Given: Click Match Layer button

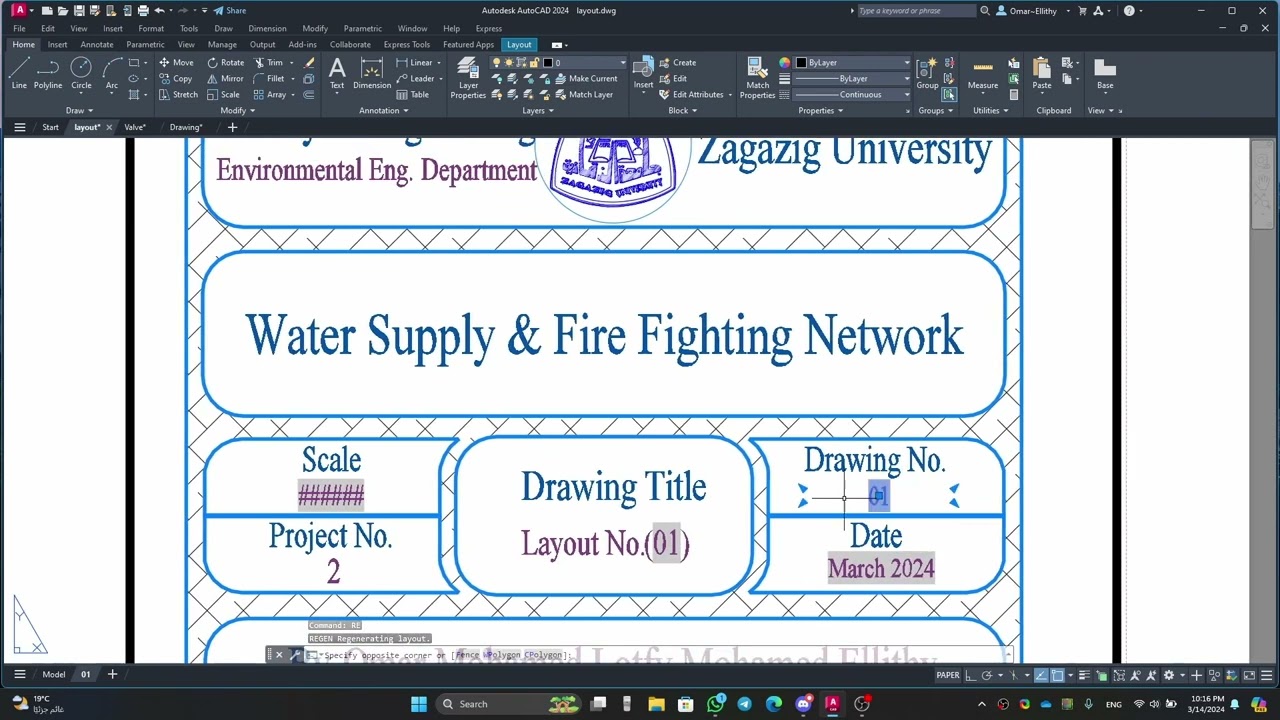Looking at the screenshot, I should 583,94.
